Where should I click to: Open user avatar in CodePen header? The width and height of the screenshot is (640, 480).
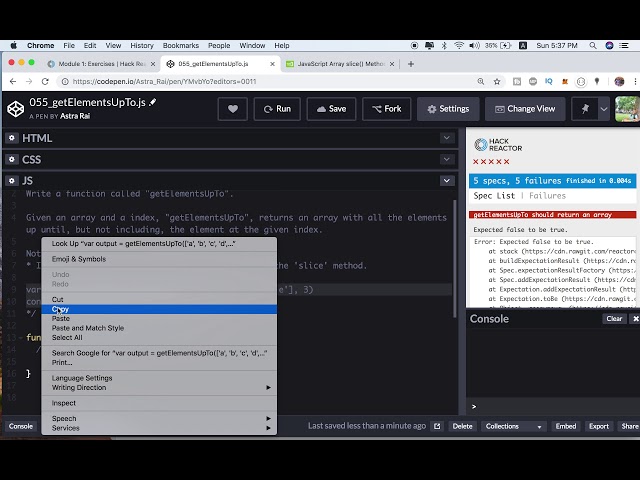[627, 109]
